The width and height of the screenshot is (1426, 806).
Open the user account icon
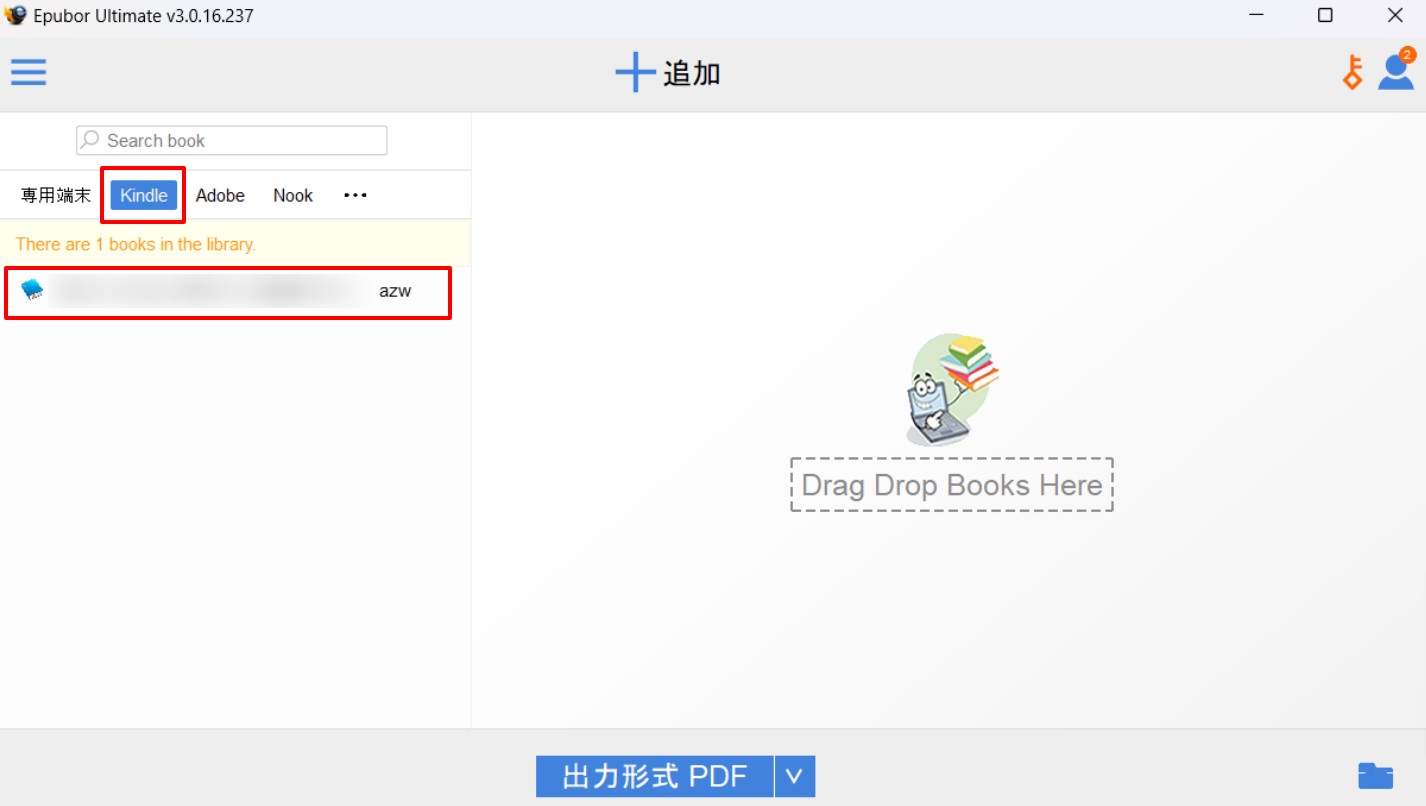click(1396, 72)
